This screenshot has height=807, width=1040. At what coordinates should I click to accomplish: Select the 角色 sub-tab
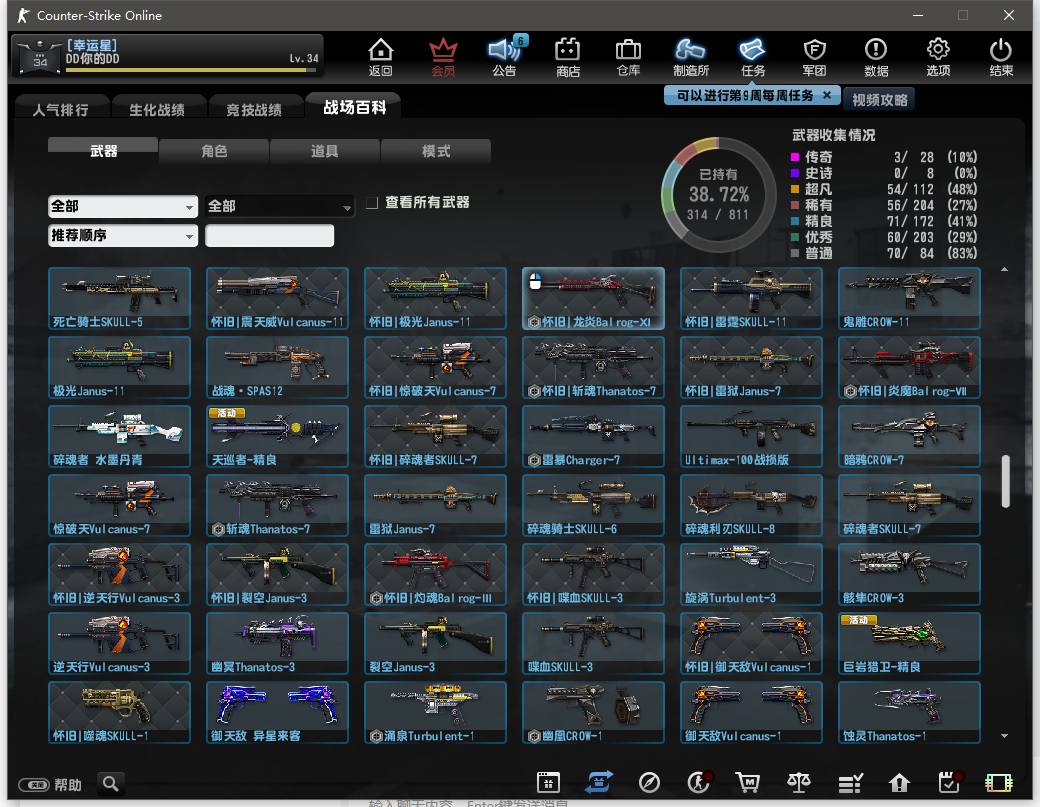point(214,151)
